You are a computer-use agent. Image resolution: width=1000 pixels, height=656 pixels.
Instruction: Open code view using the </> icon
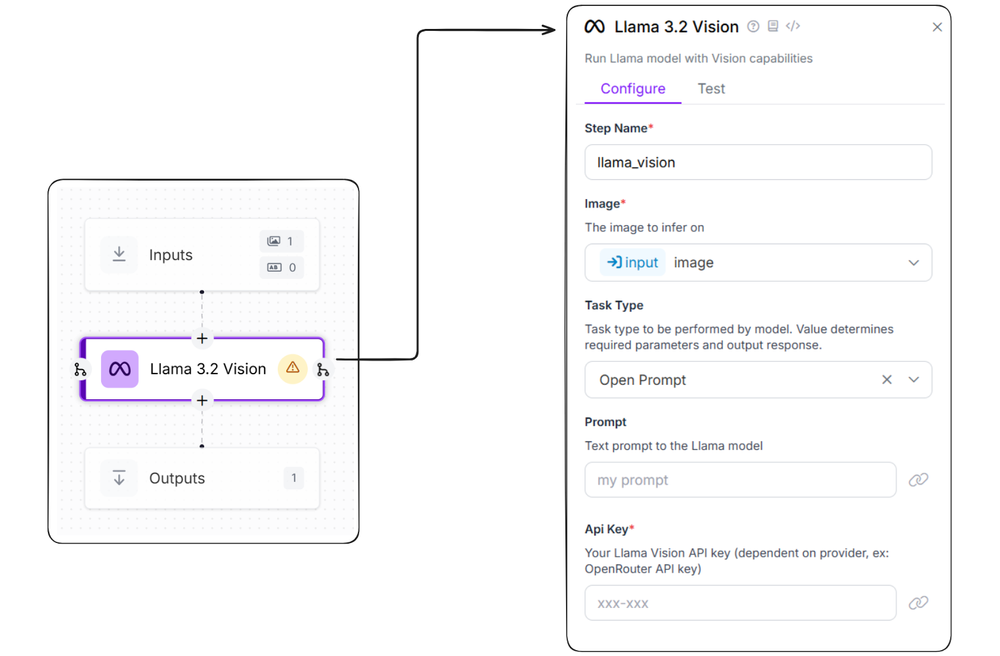792,27
